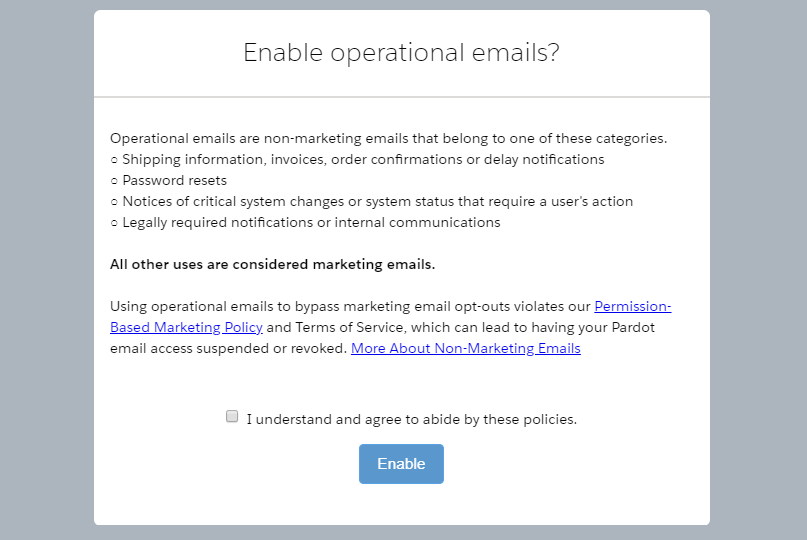Click the bullet circle before Legally required
This screenshot has height=540, width=807.
tap(114, 223)
